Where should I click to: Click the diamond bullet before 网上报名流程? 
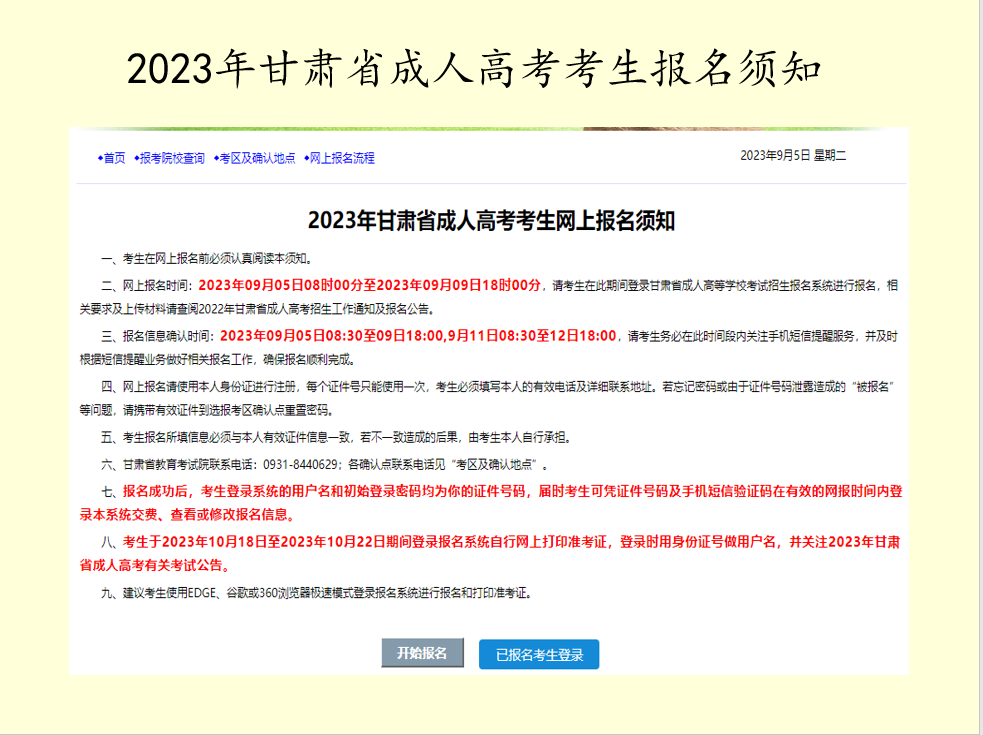307,158
